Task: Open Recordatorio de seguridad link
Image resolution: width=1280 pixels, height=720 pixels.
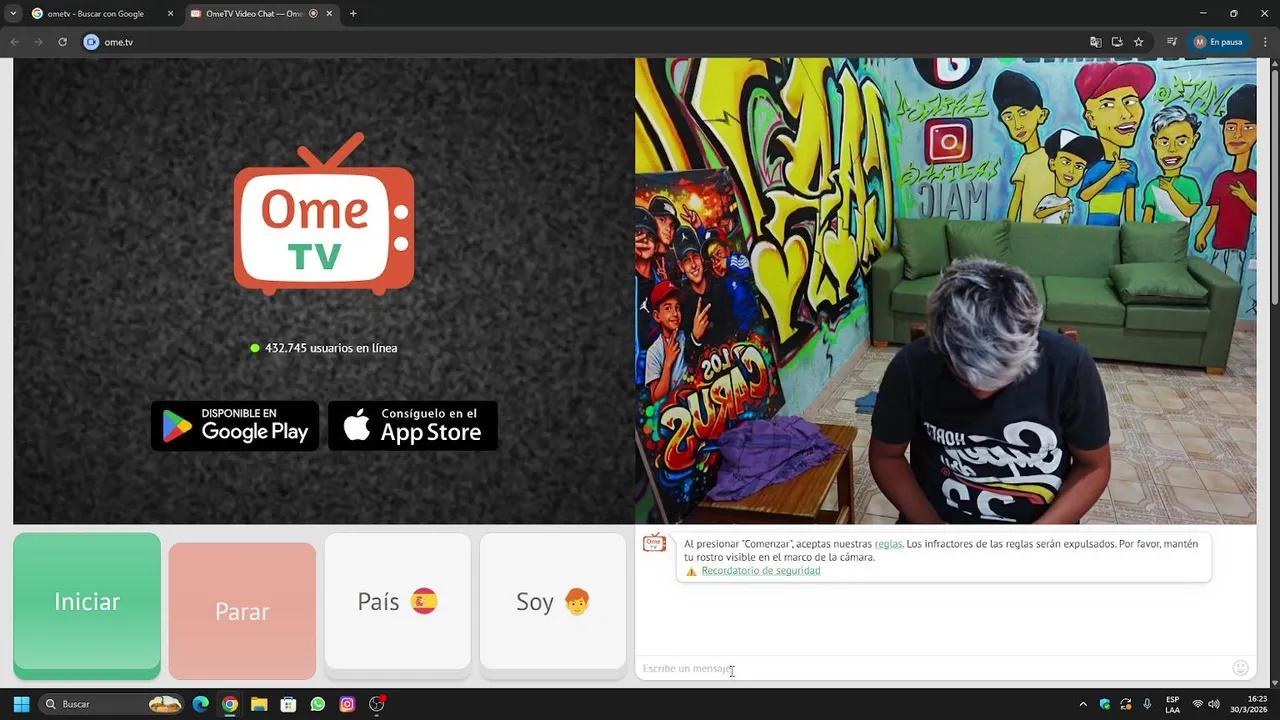Action: pos(760,571)
